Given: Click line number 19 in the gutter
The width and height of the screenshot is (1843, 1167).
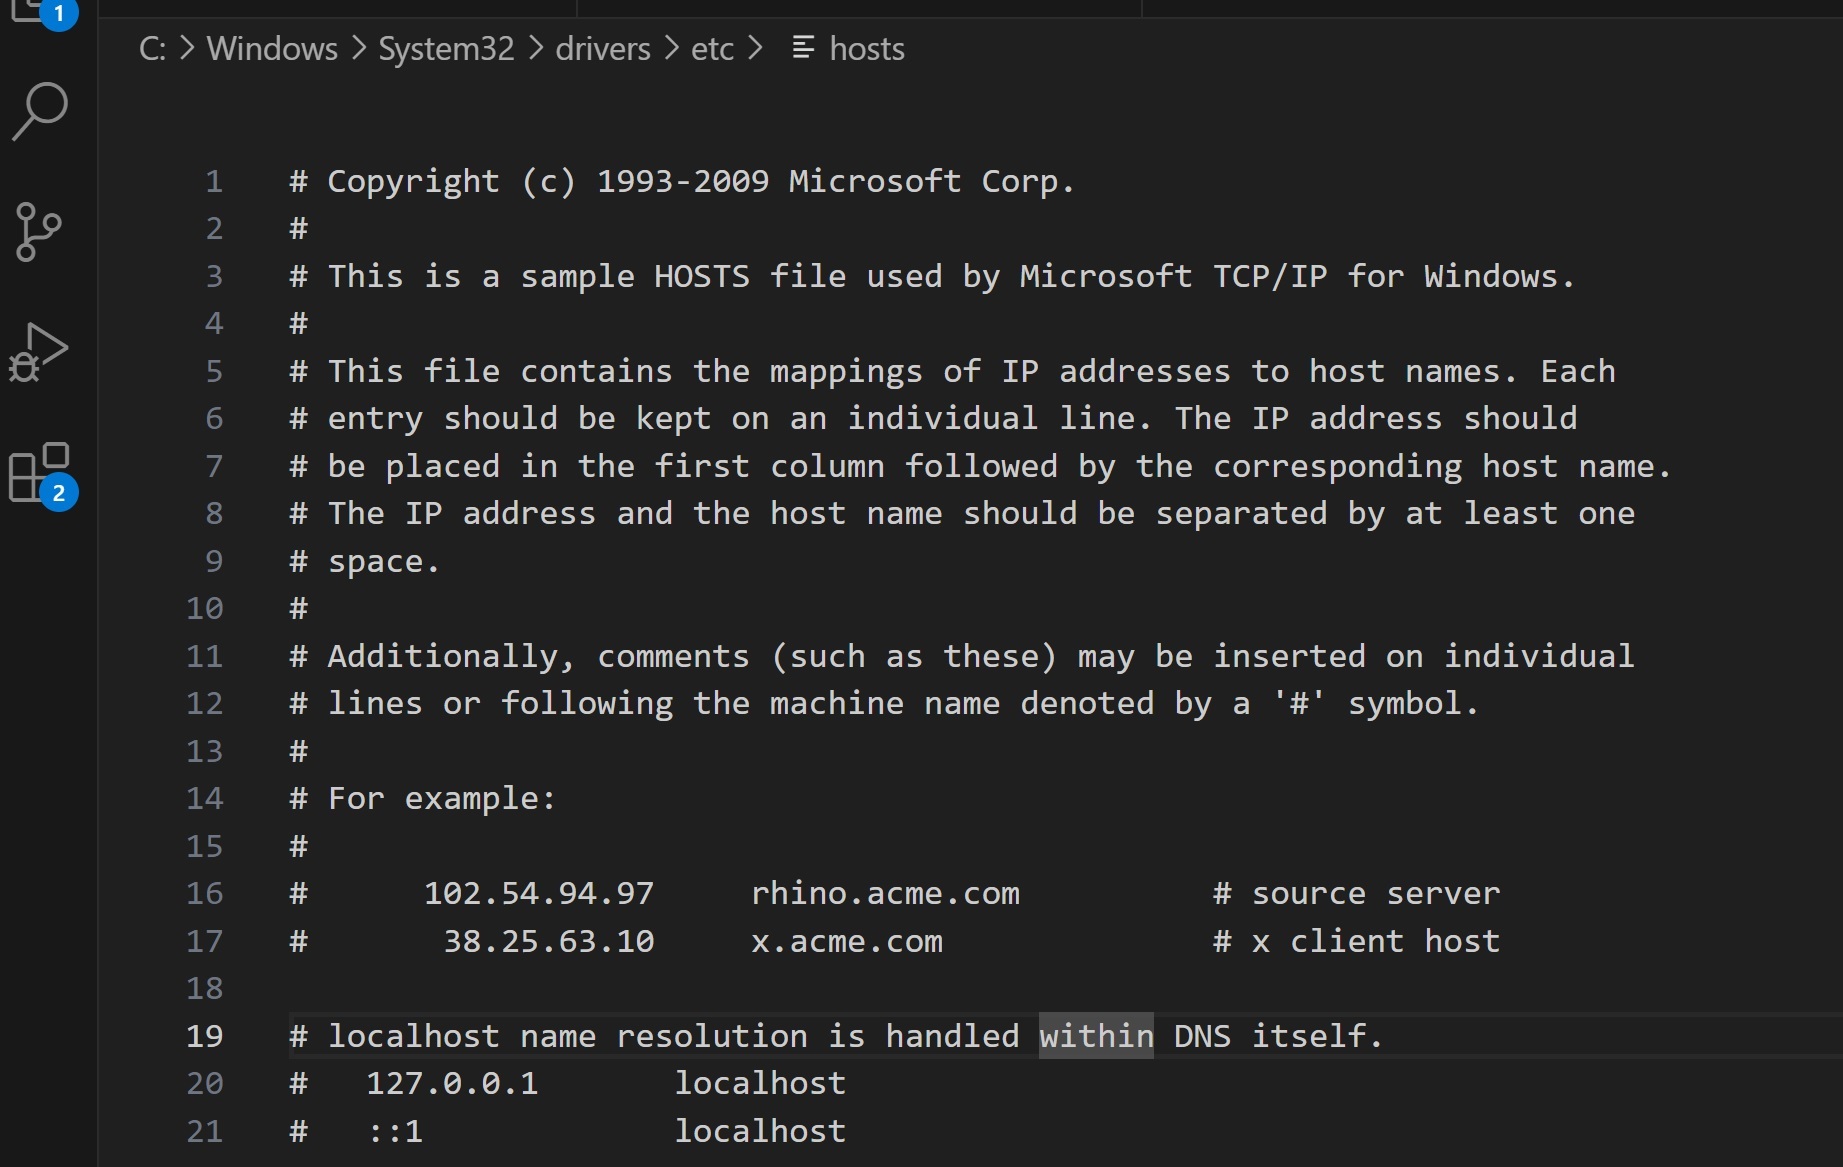Looking at the screenshot, I should pyautogui.click(x=205, y=1036).
